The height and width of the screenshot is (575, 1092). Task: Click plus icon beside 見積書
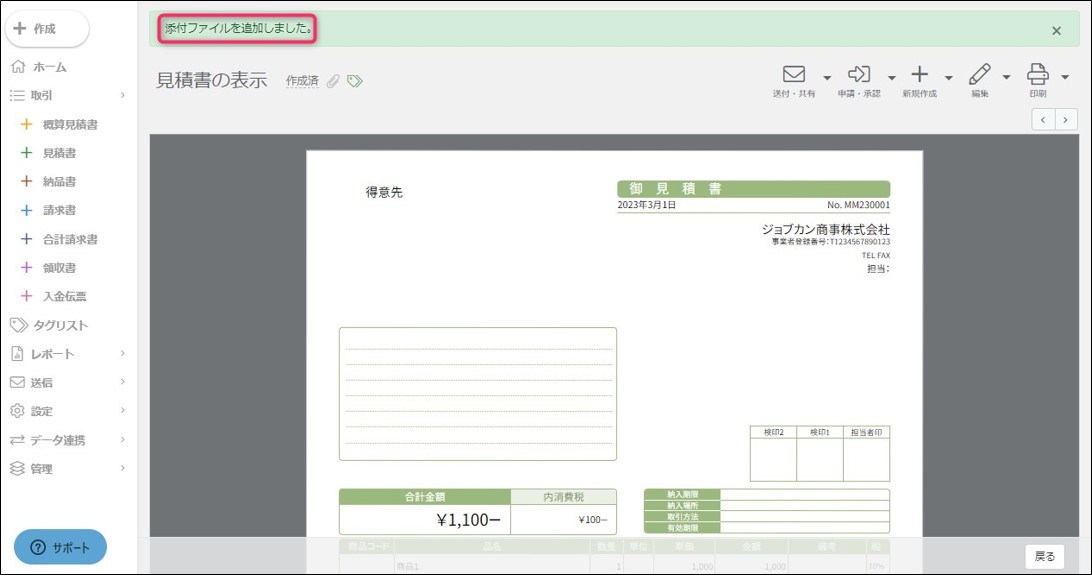pyautogui.click(x=26, y=152)
